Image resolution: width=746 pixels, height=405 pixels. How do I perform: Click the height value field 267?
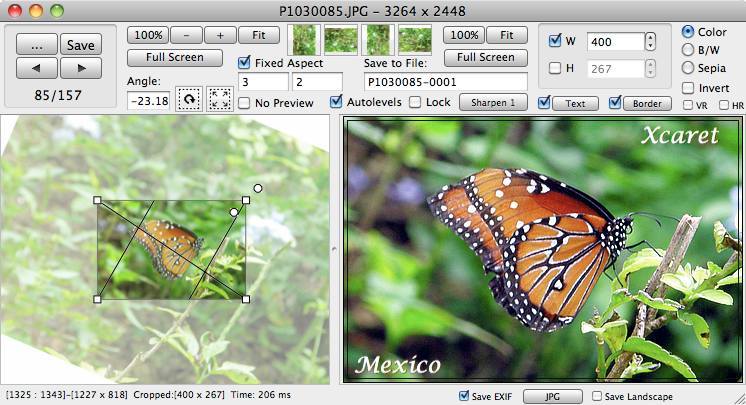(x=616, y=69)
